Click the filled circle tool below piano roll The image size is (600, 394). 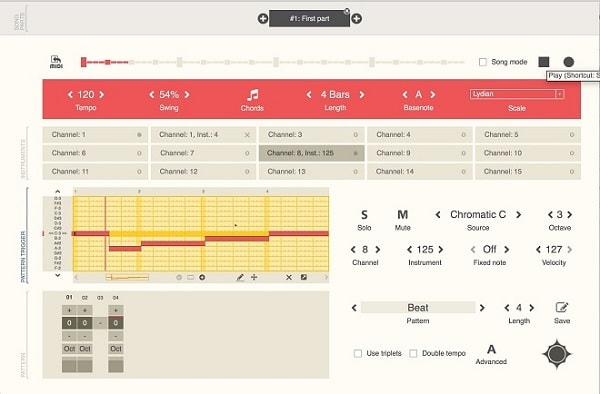[202, 277]
